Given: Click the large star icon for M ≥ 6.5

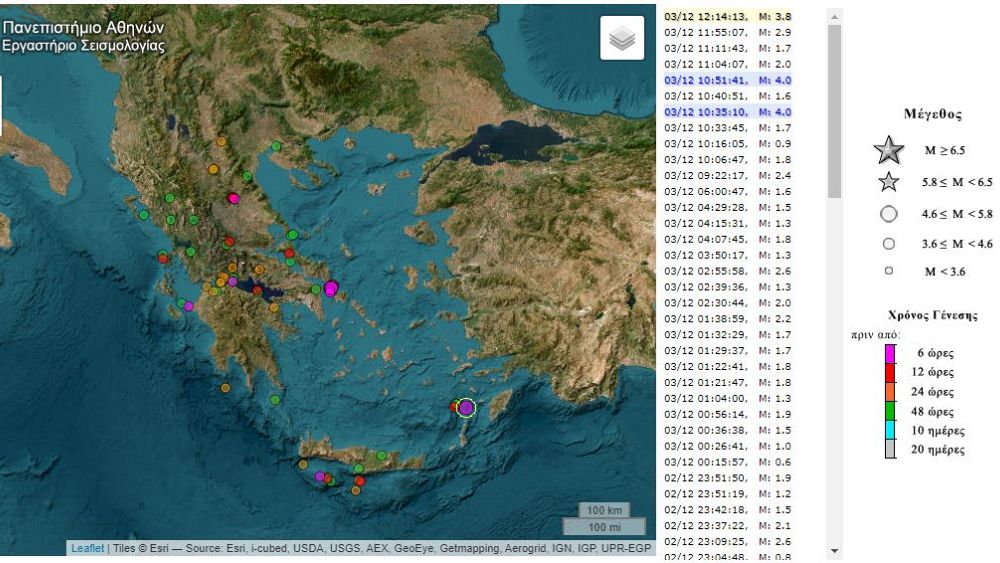Looking at the screenshot, I should [888, 151].
